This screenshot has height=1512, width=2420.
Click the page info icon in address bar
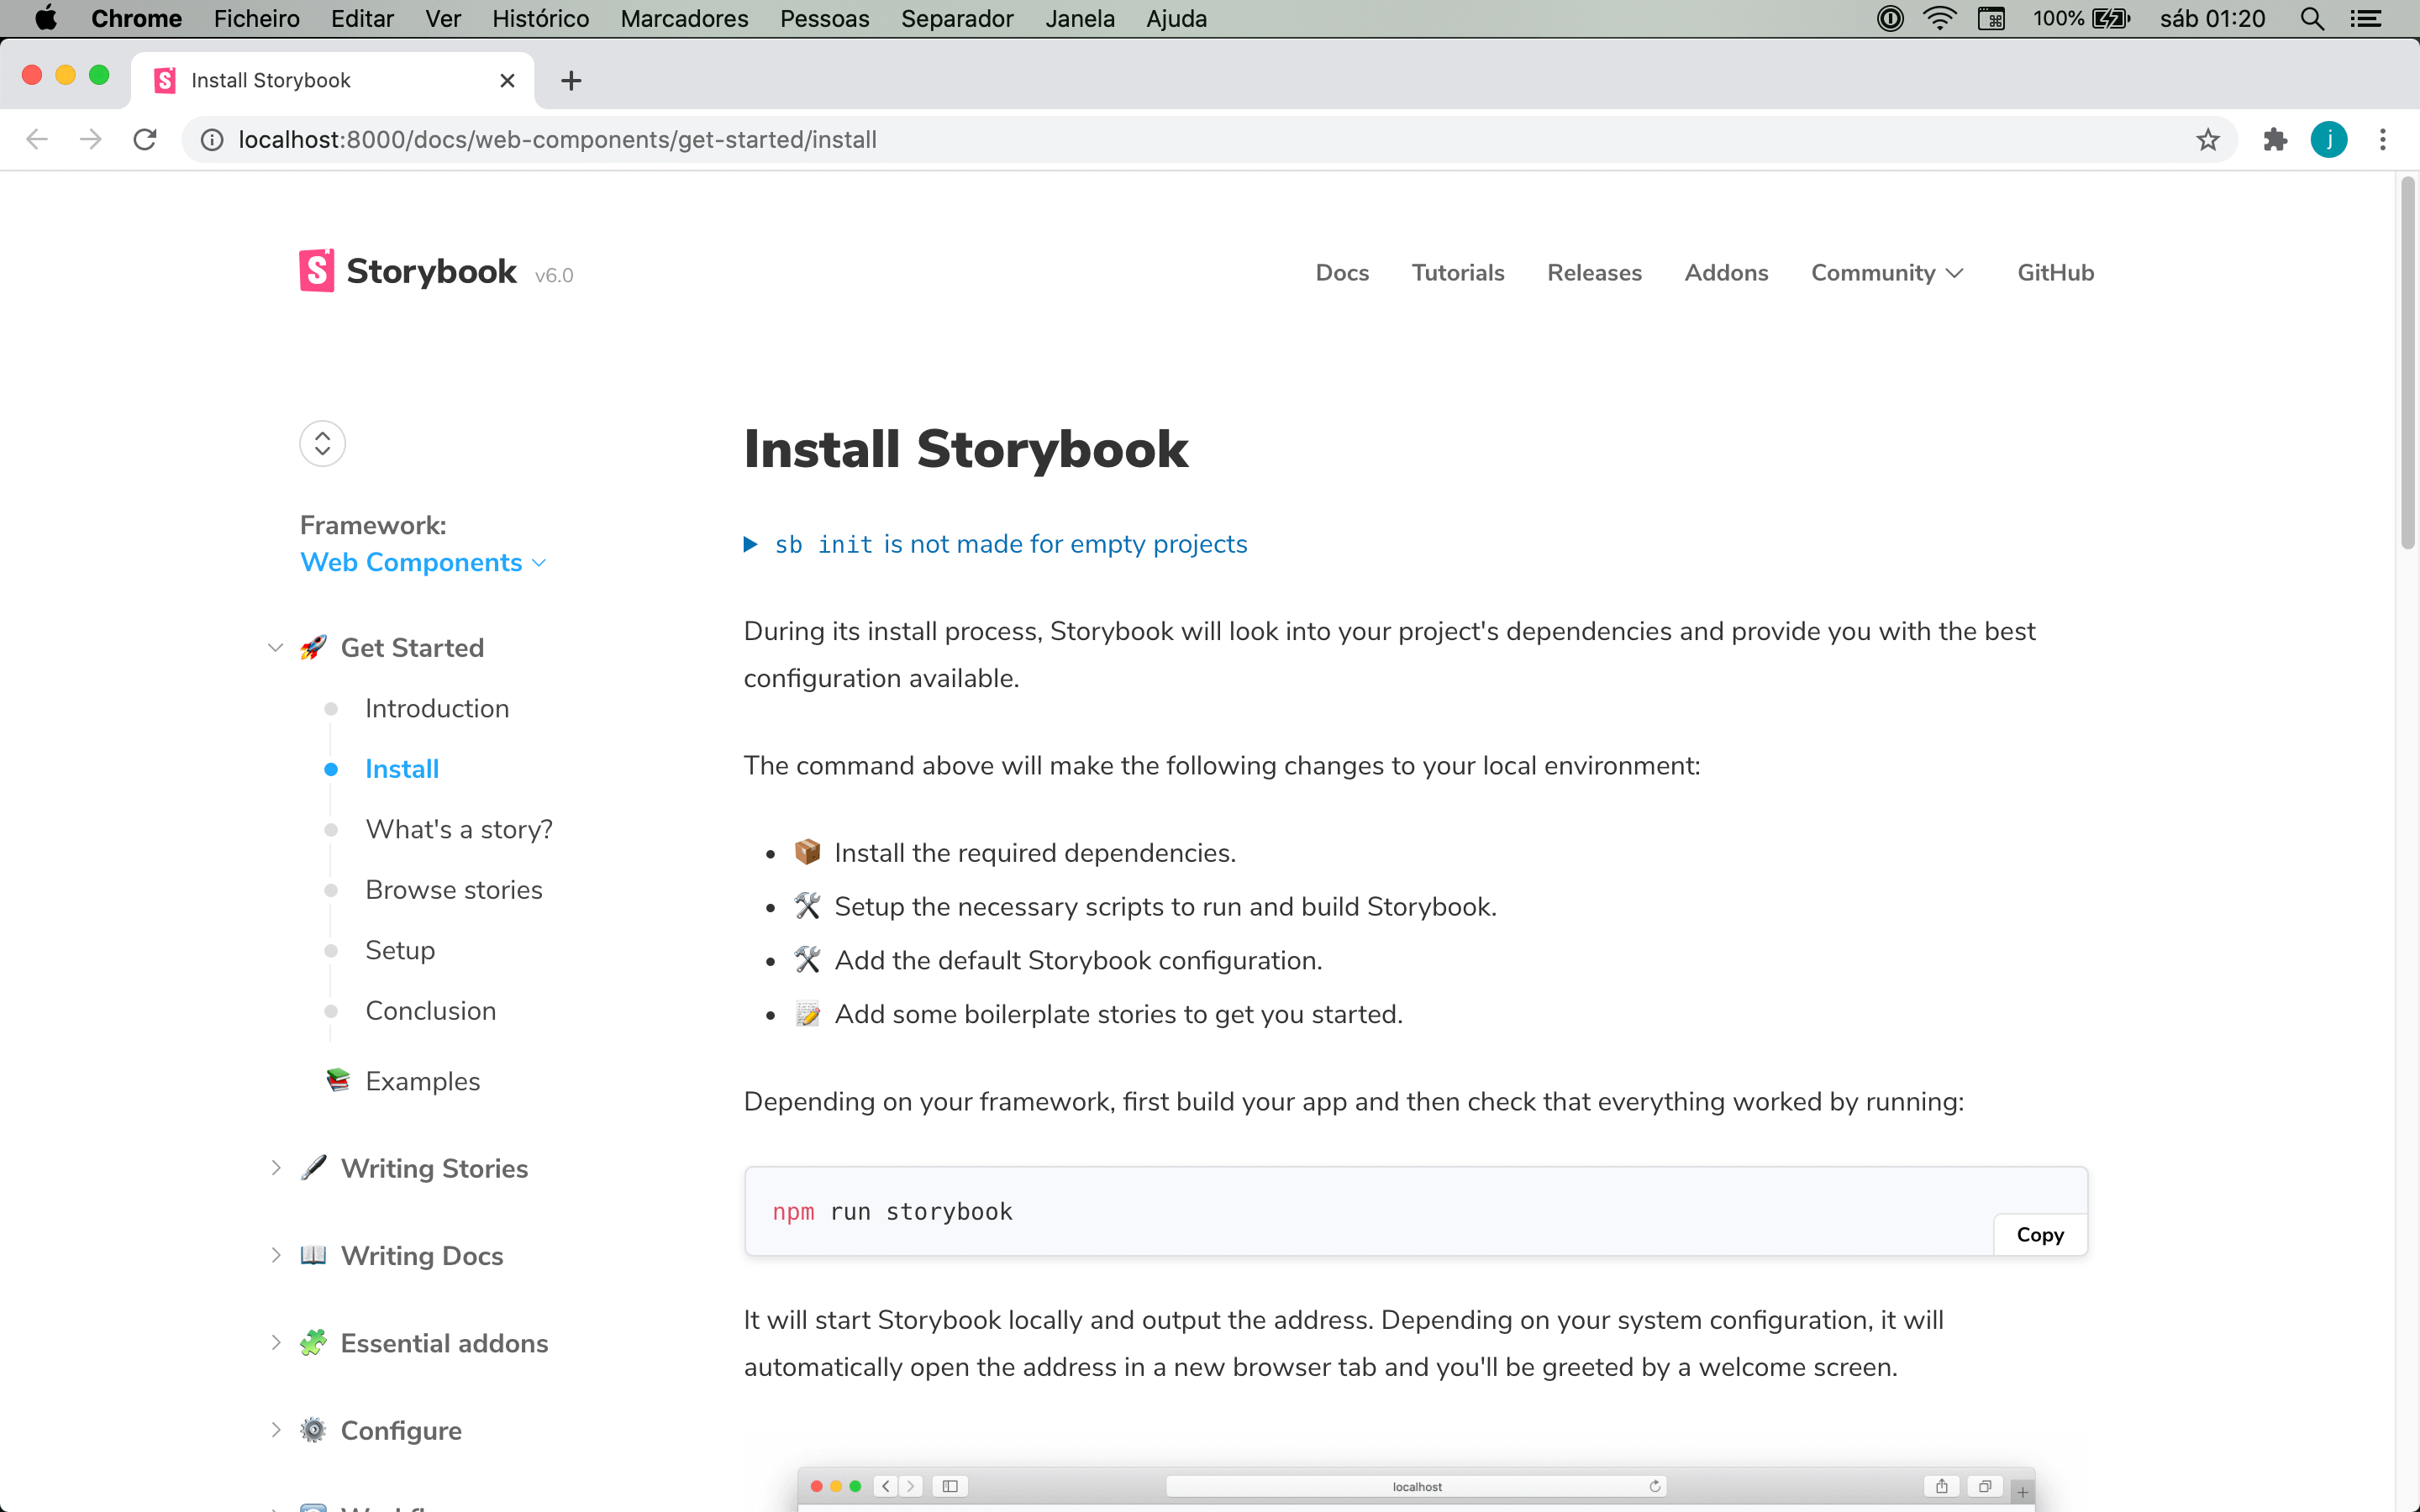coord(211,139)
